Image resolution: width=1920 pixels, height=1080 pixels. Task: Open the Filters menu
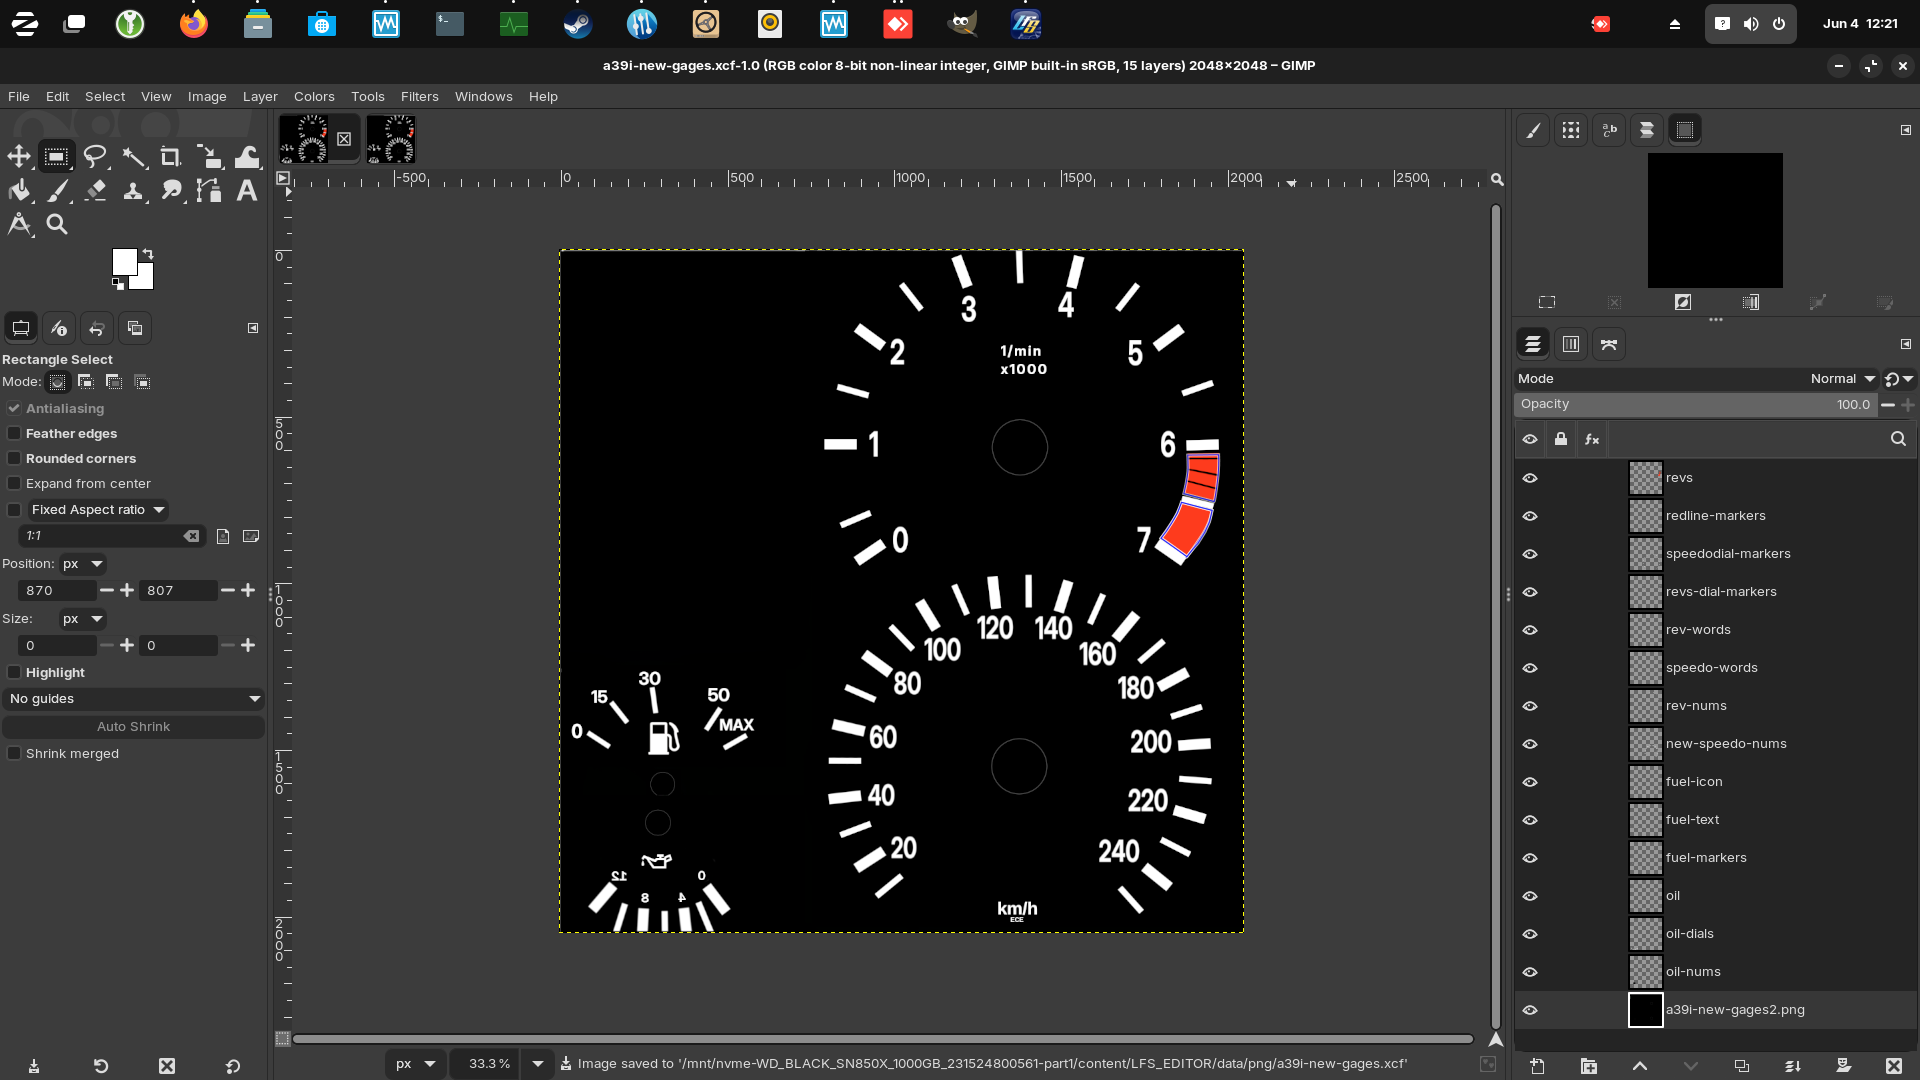click(419, 97)
